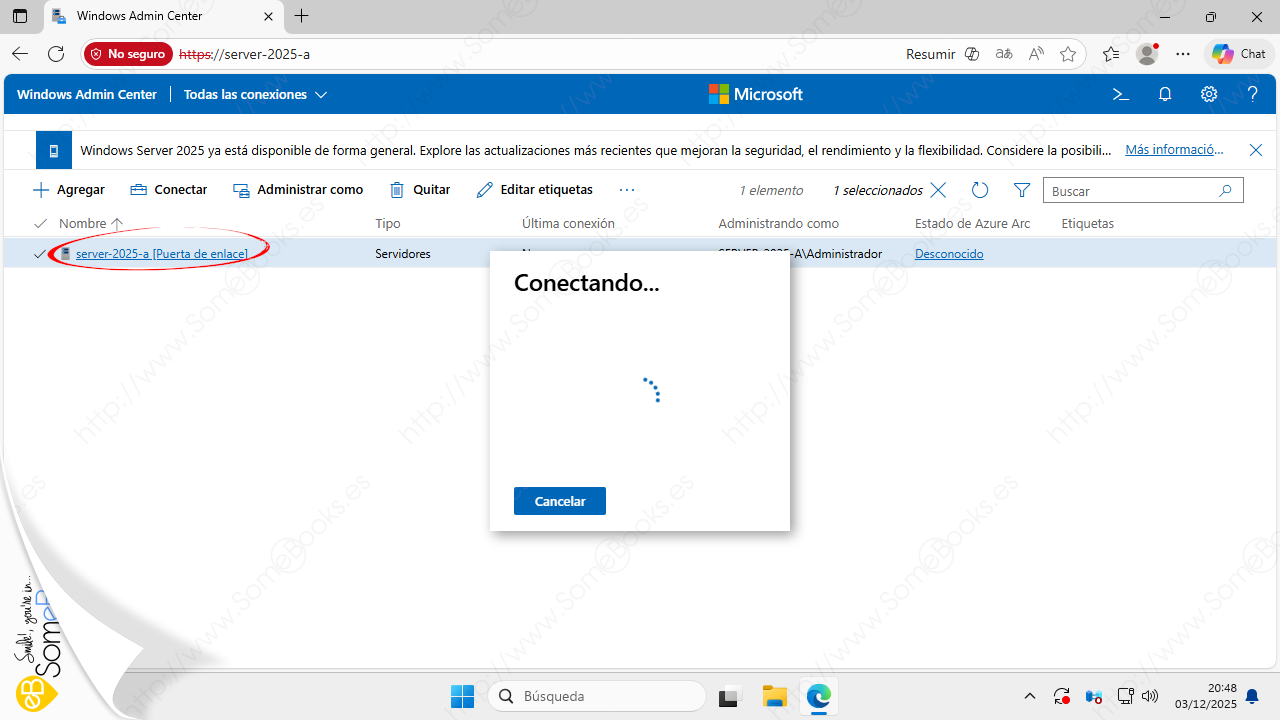Open the more actions ellipsis menu
Image resolution: width=1280 pixels, height=720 pixels.
[627, 190]
